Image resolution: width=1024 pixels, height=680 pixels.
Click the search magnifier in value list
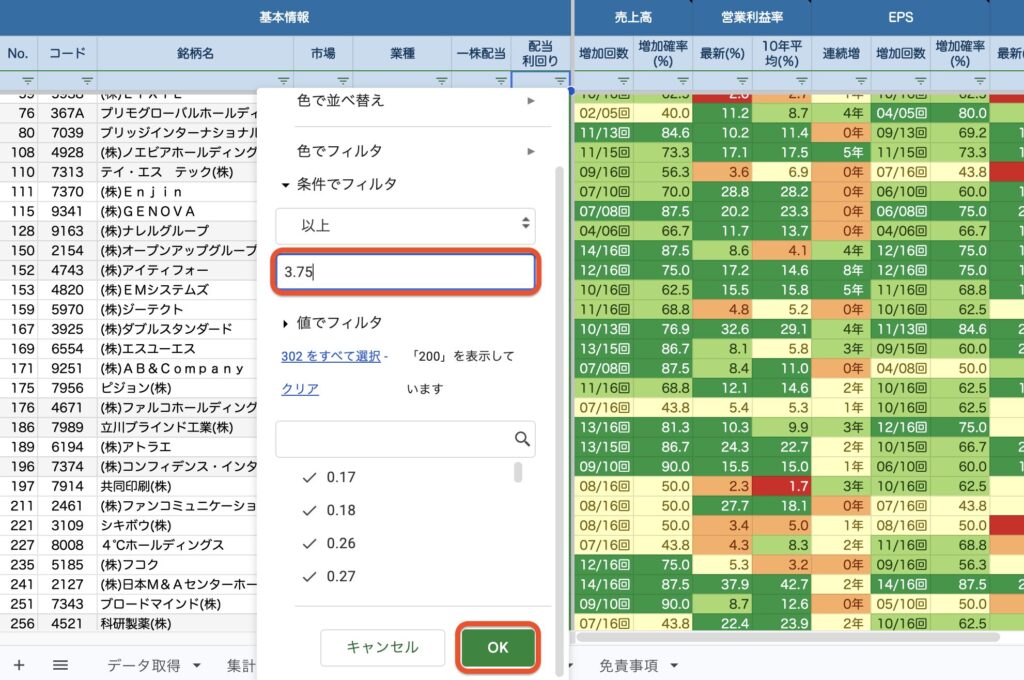[x=521, y=439]
